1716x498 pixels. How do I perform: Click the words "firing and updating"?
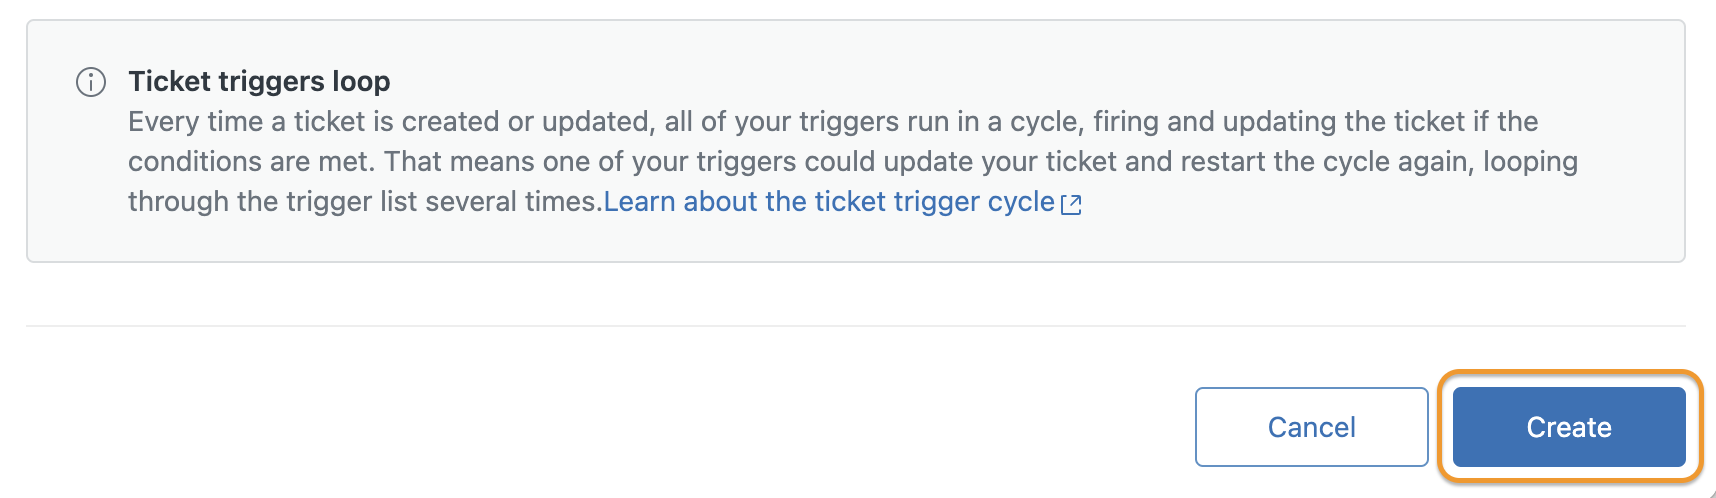(x=1214, y=122)
